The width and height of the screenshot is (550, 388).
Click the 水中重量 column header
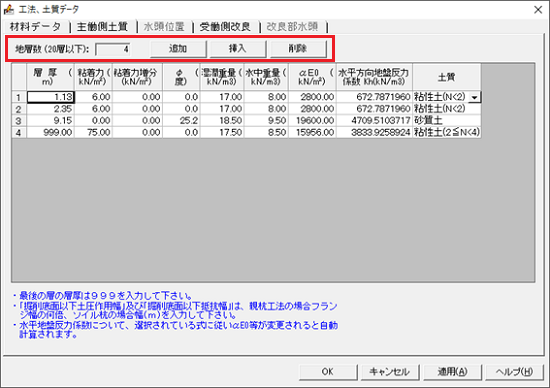[266, 77]
